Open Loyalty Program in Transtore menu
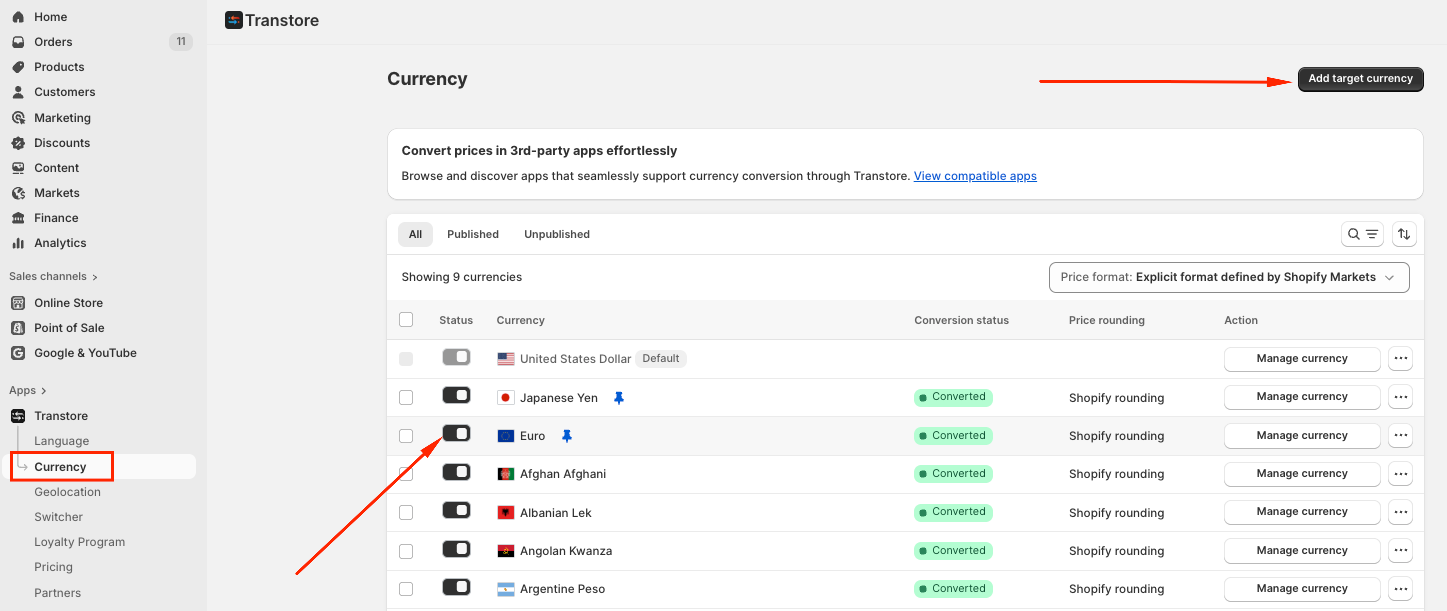This screenshot has height=611, width=1447. coord(80,542)
